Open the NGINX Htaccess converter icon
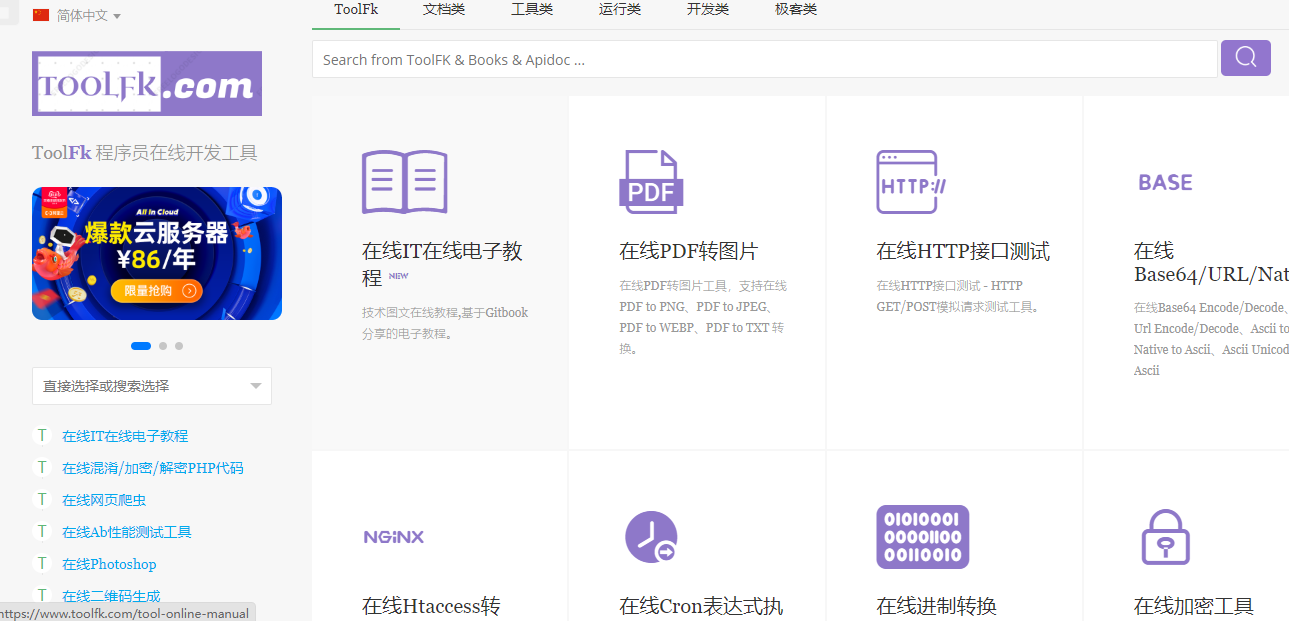 (x=394, y=537)
